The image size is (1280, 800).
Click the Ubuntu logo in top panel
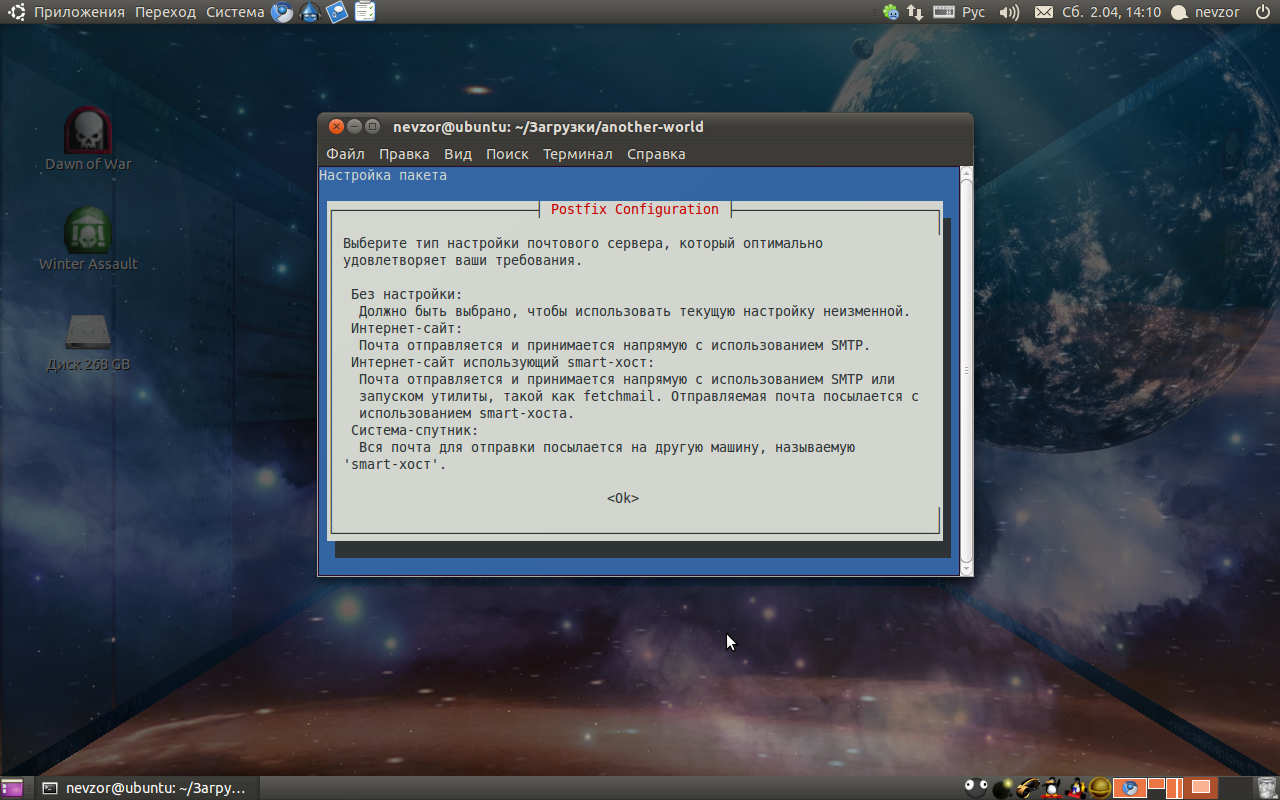[16, 12]
